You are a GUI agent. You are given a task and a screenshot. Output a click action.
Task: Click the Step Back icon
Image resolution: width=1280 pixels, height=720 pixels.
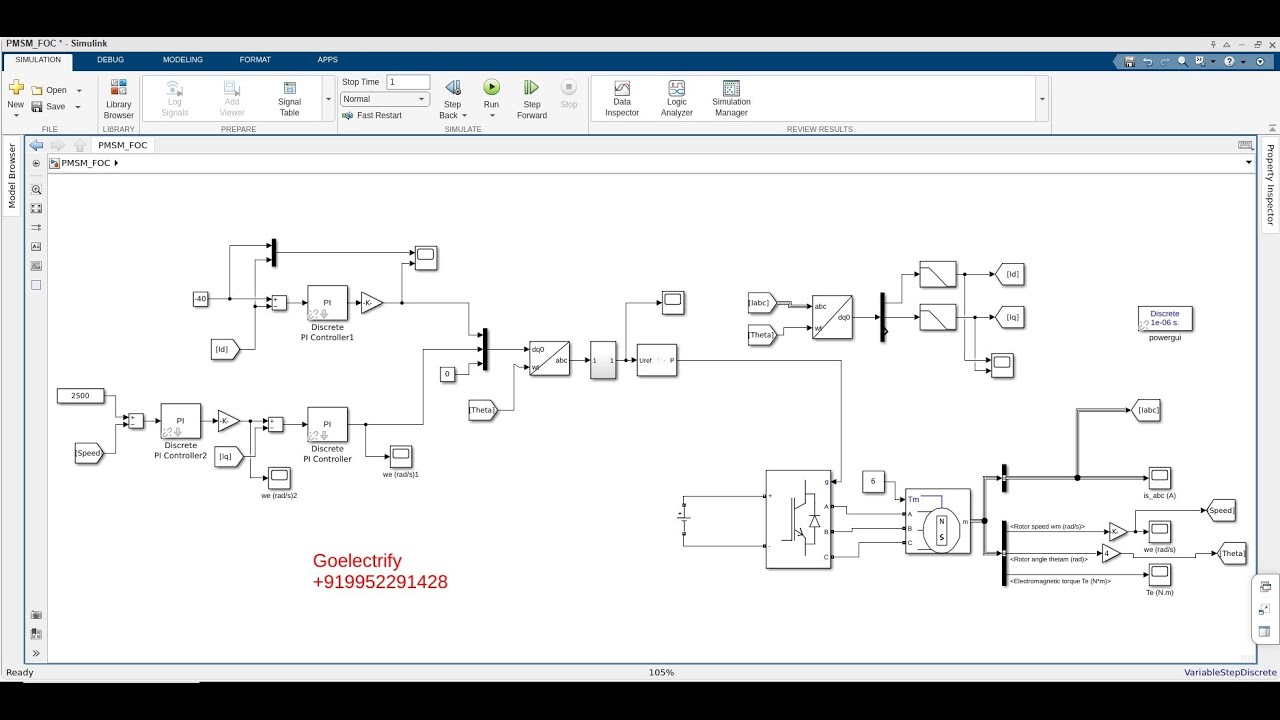click(452, 88)
